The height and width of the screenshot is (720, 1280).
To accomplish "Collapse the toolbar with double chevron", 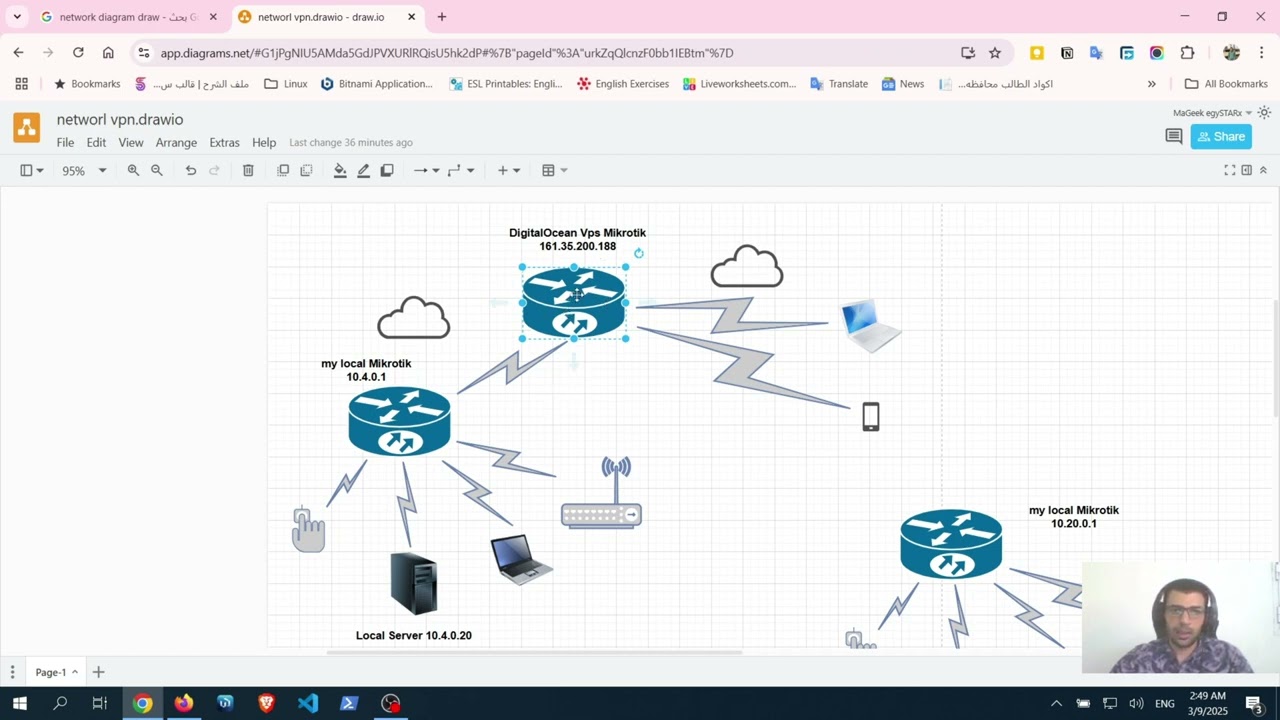I will point(1263,171).
